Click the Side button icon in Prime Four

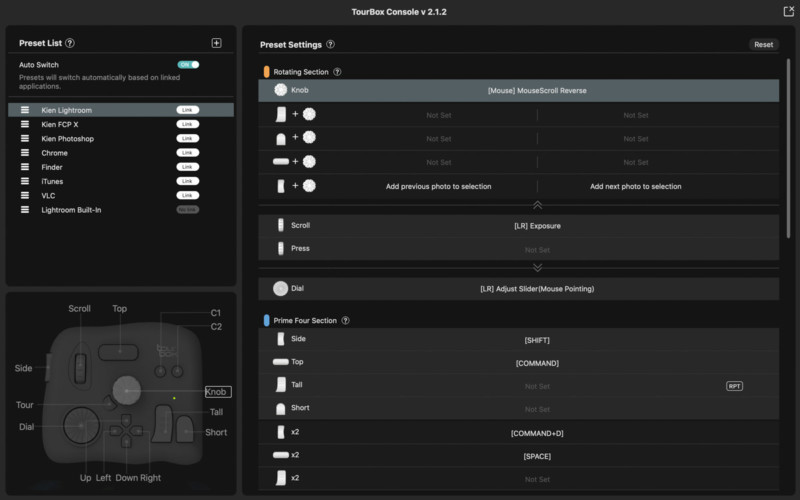click(x=281, y=339)
